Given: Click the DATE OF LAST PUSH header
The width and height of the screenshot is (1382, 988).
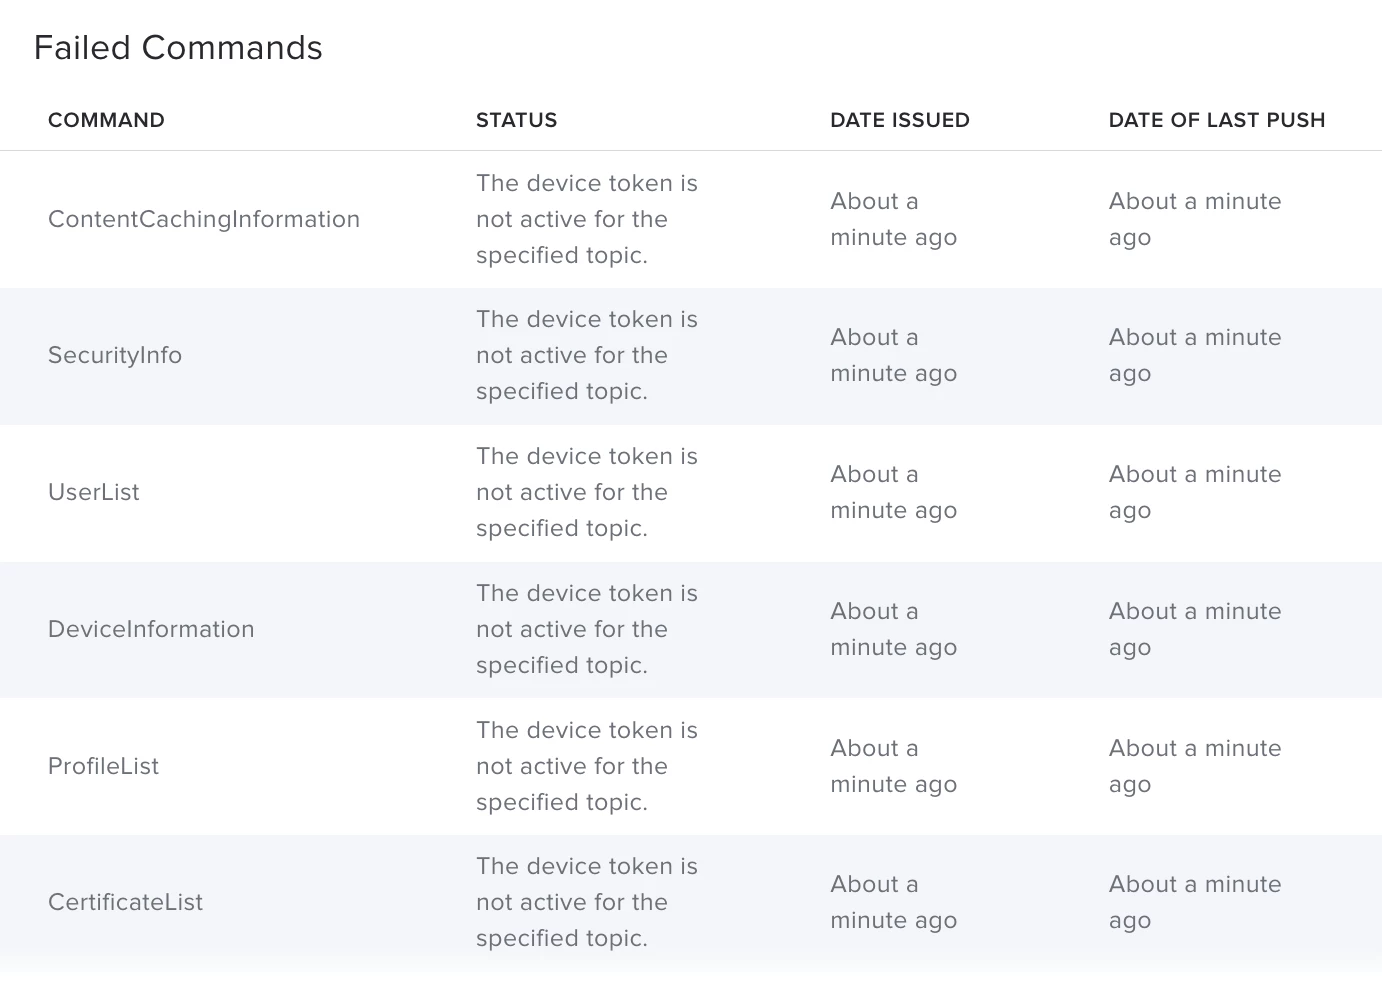Looking at the screenshot, I should pos(1217,120).
